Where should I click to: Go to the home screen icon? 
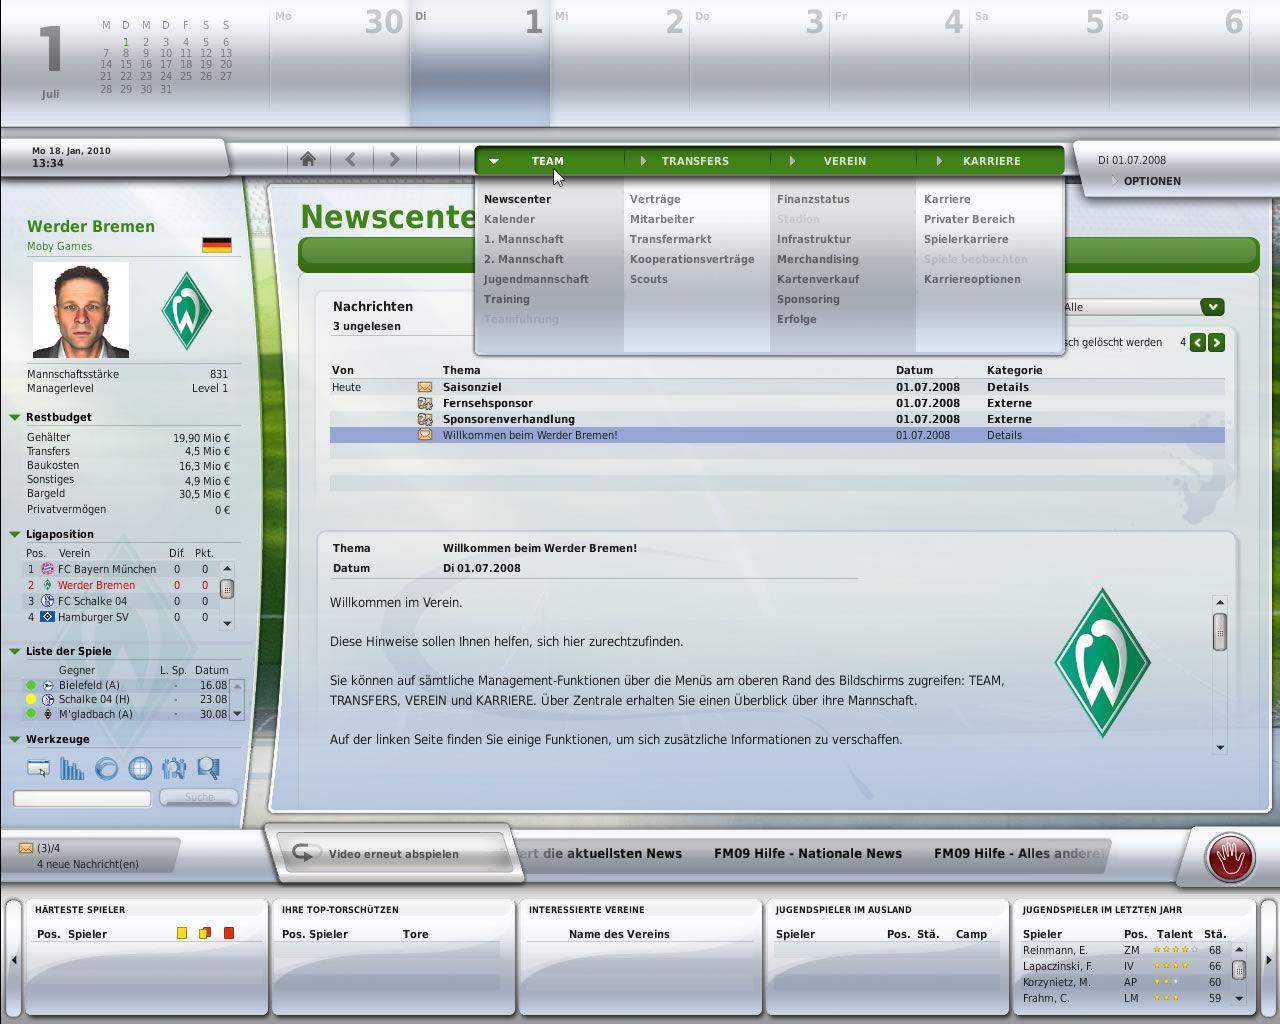click(308, 159)
